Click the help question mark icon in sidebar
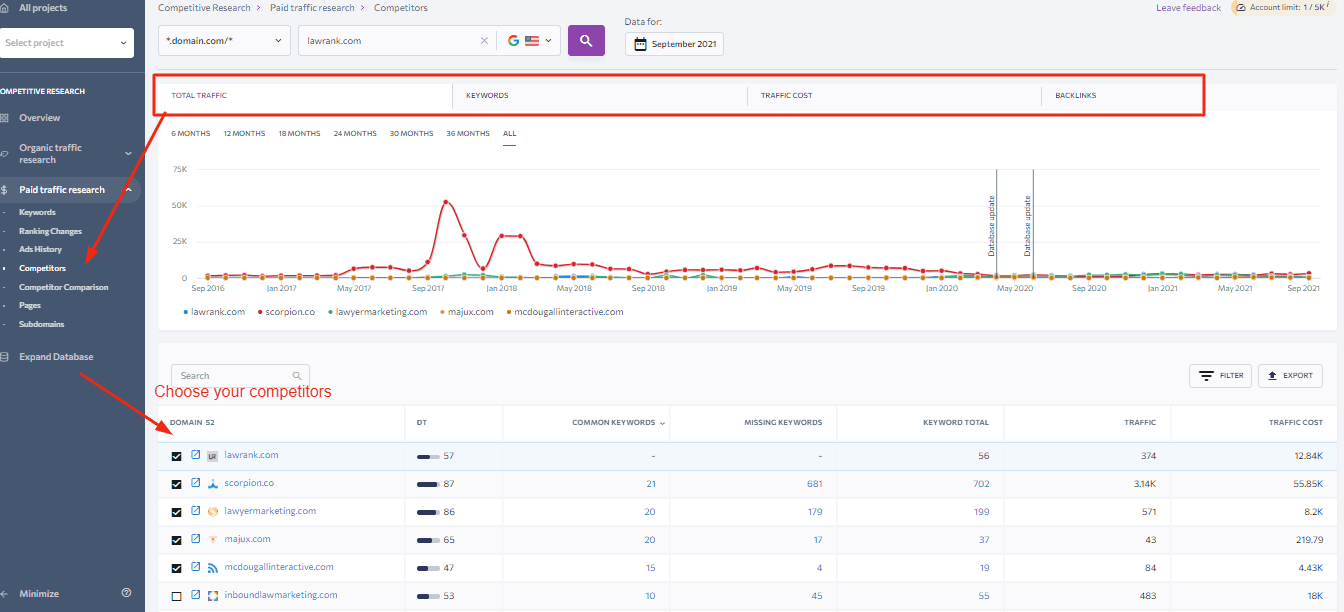Viewport: 1344px width, 612px height. click(126, 593)
